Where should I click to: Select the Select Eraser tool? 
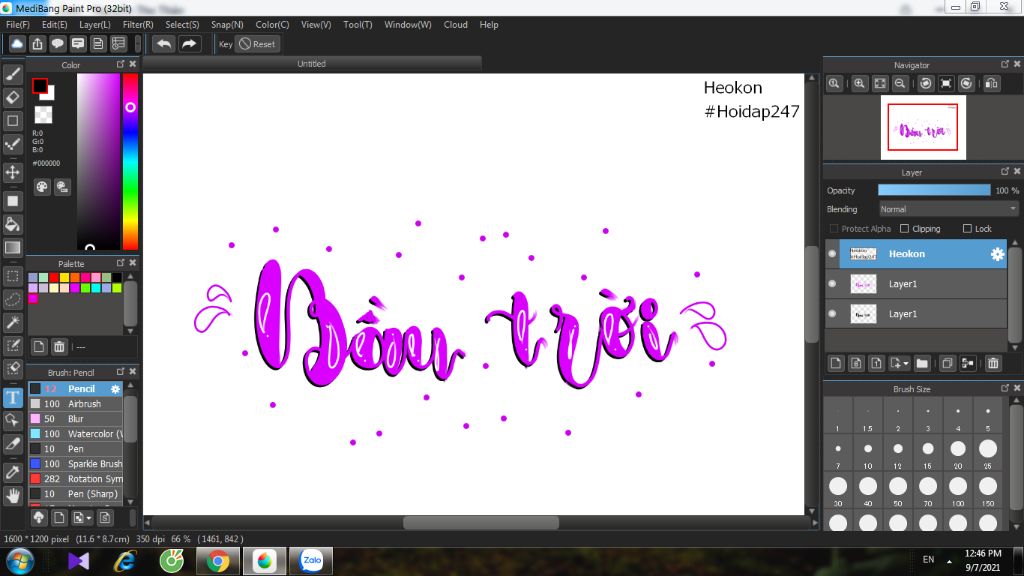coord(12,369)
